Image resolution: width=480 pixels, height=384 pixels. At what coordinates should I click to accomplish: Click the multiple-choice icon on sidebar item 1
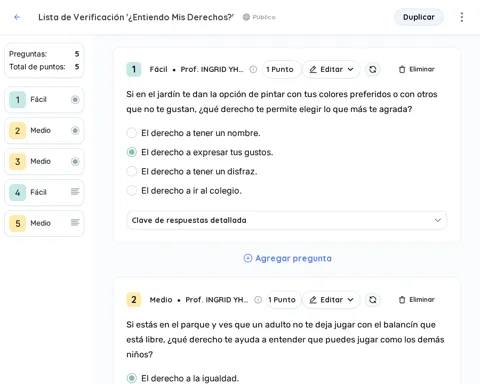coord(75,99)
